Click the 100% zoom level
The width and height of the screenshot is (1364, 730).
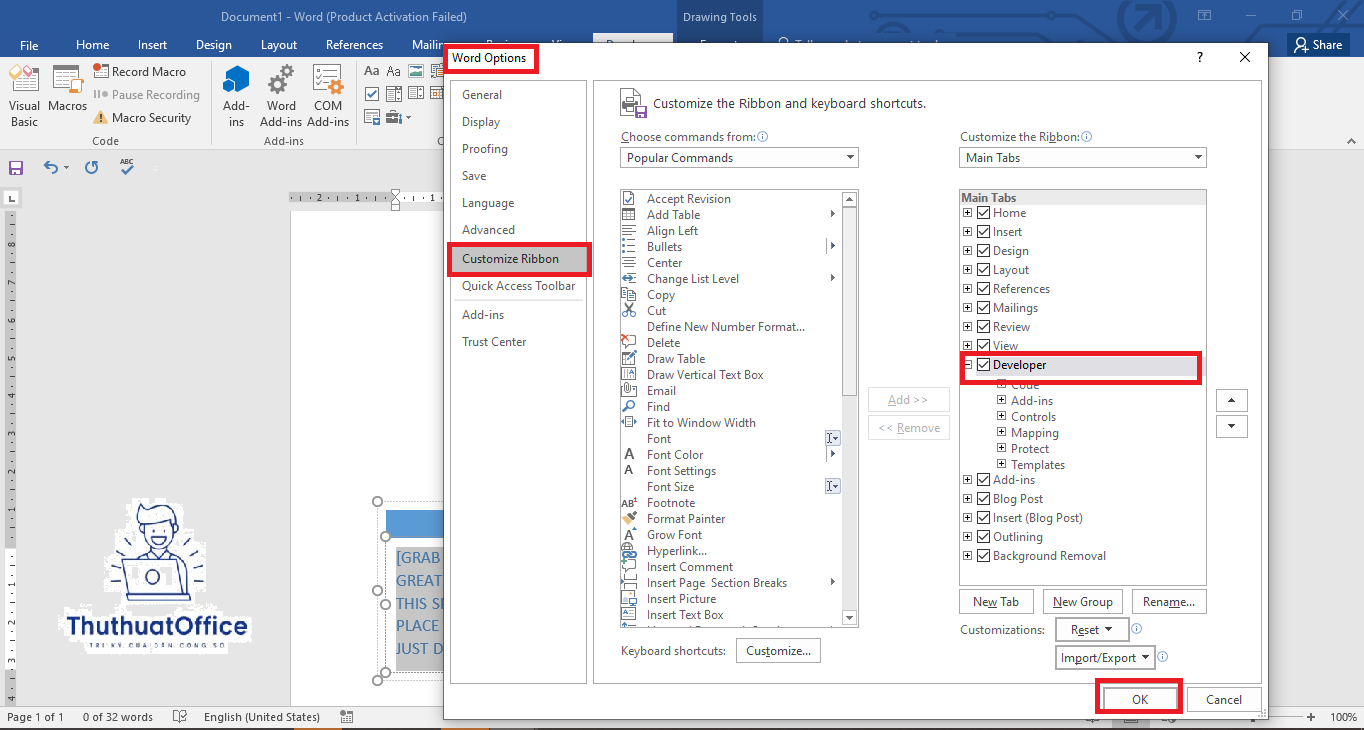pyautogui.click(x=1343, y=717)
